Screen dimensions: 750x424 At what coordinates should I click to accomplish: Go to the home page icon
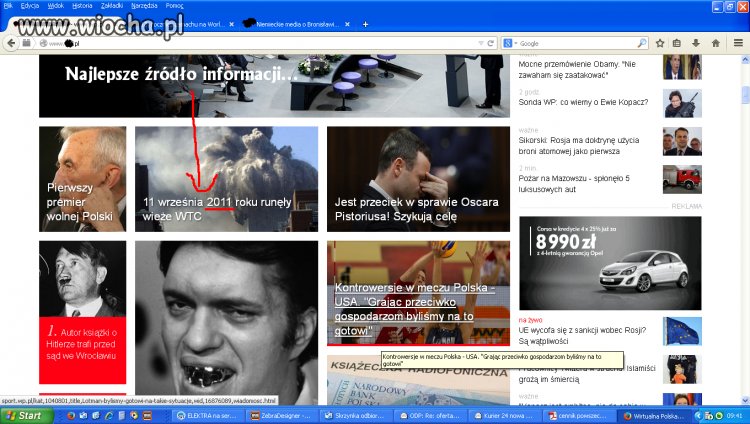click(x=716, y=43)
